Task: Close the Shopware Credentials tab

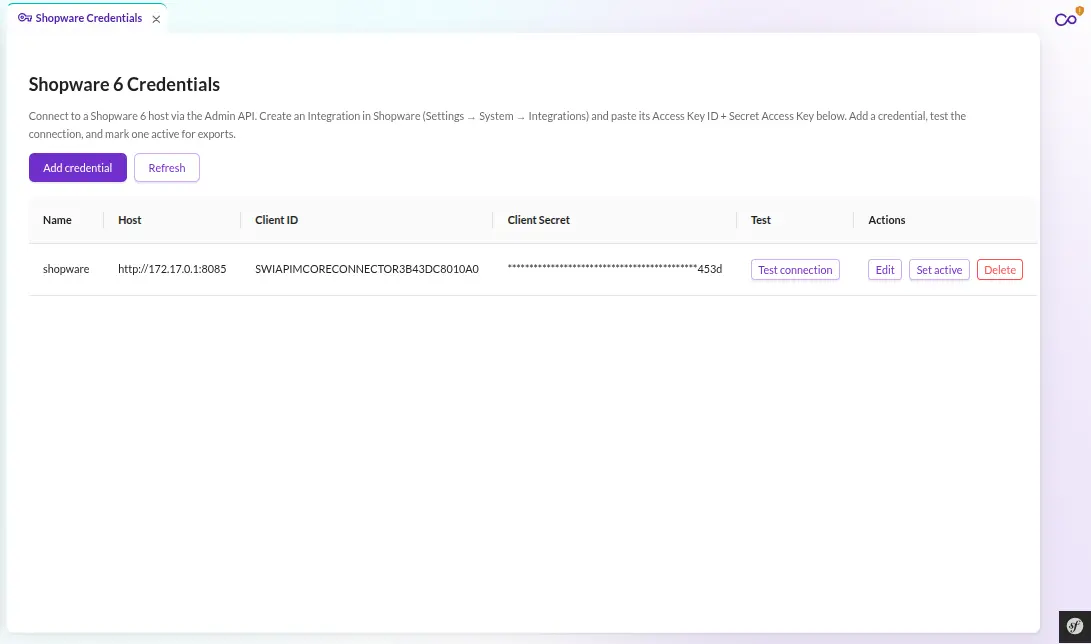Action: tap(156, 19)
